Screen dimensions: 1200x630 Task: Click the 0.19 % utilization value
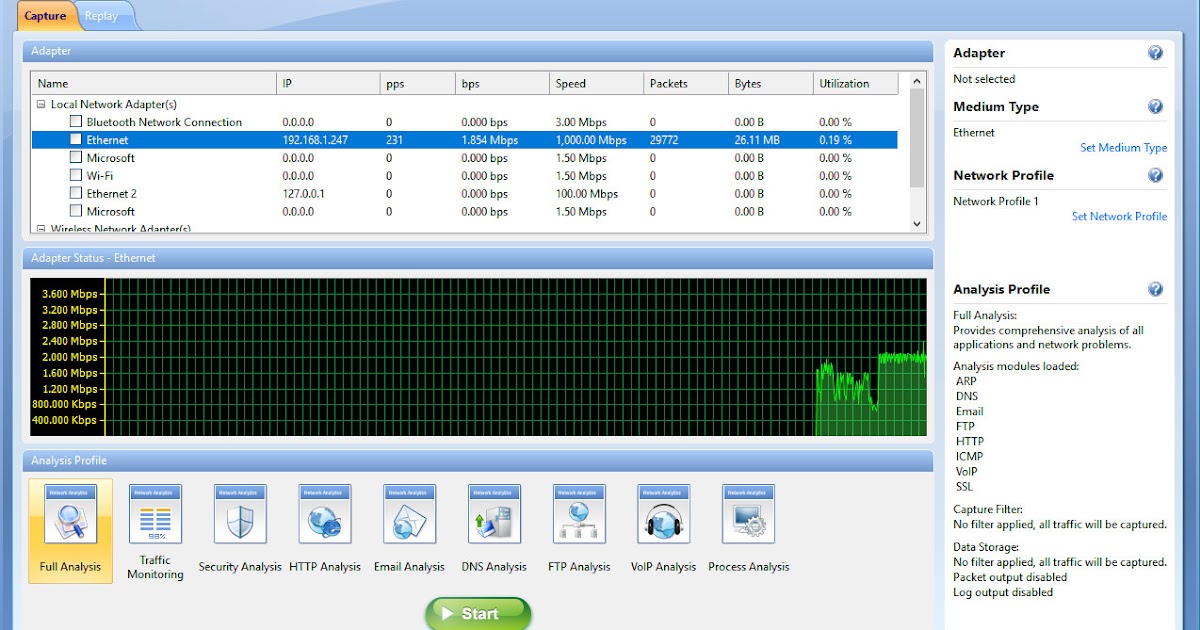835,140
